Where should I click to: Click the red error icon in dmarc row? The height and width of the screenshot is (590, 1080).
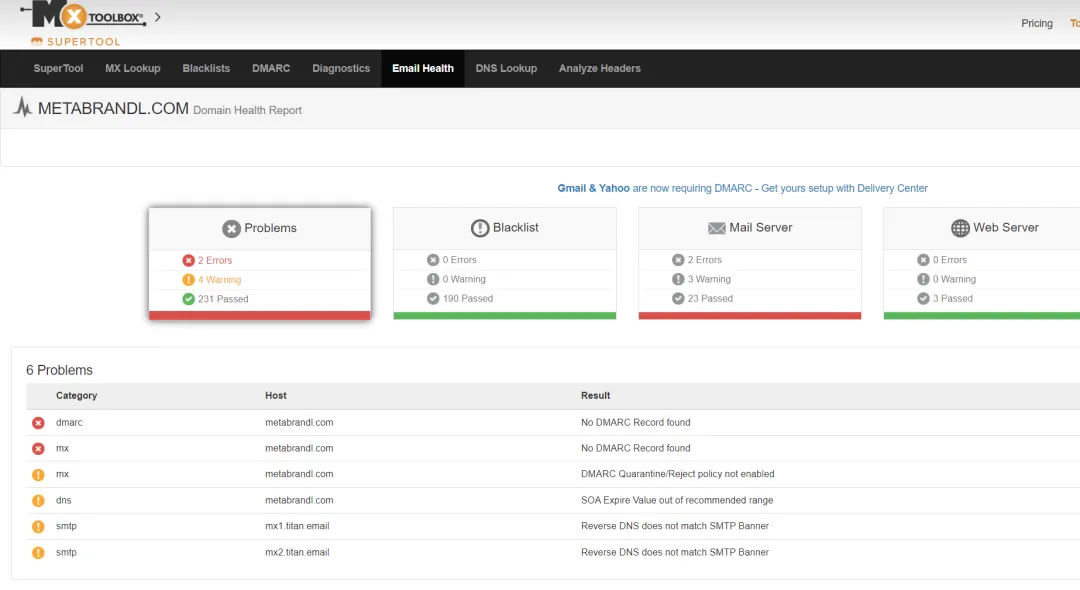tap(38, 423)
